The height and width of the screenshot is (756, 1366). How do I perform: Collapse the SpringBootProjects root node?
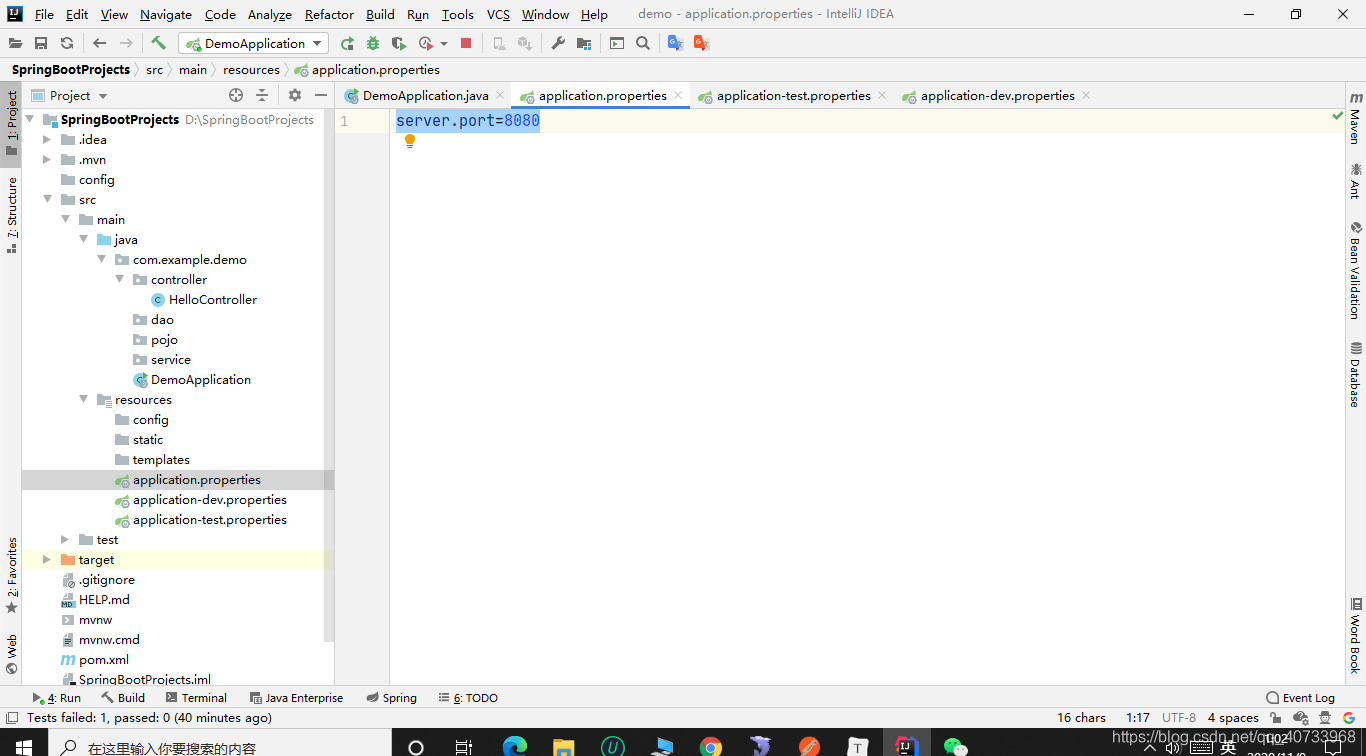29,119
